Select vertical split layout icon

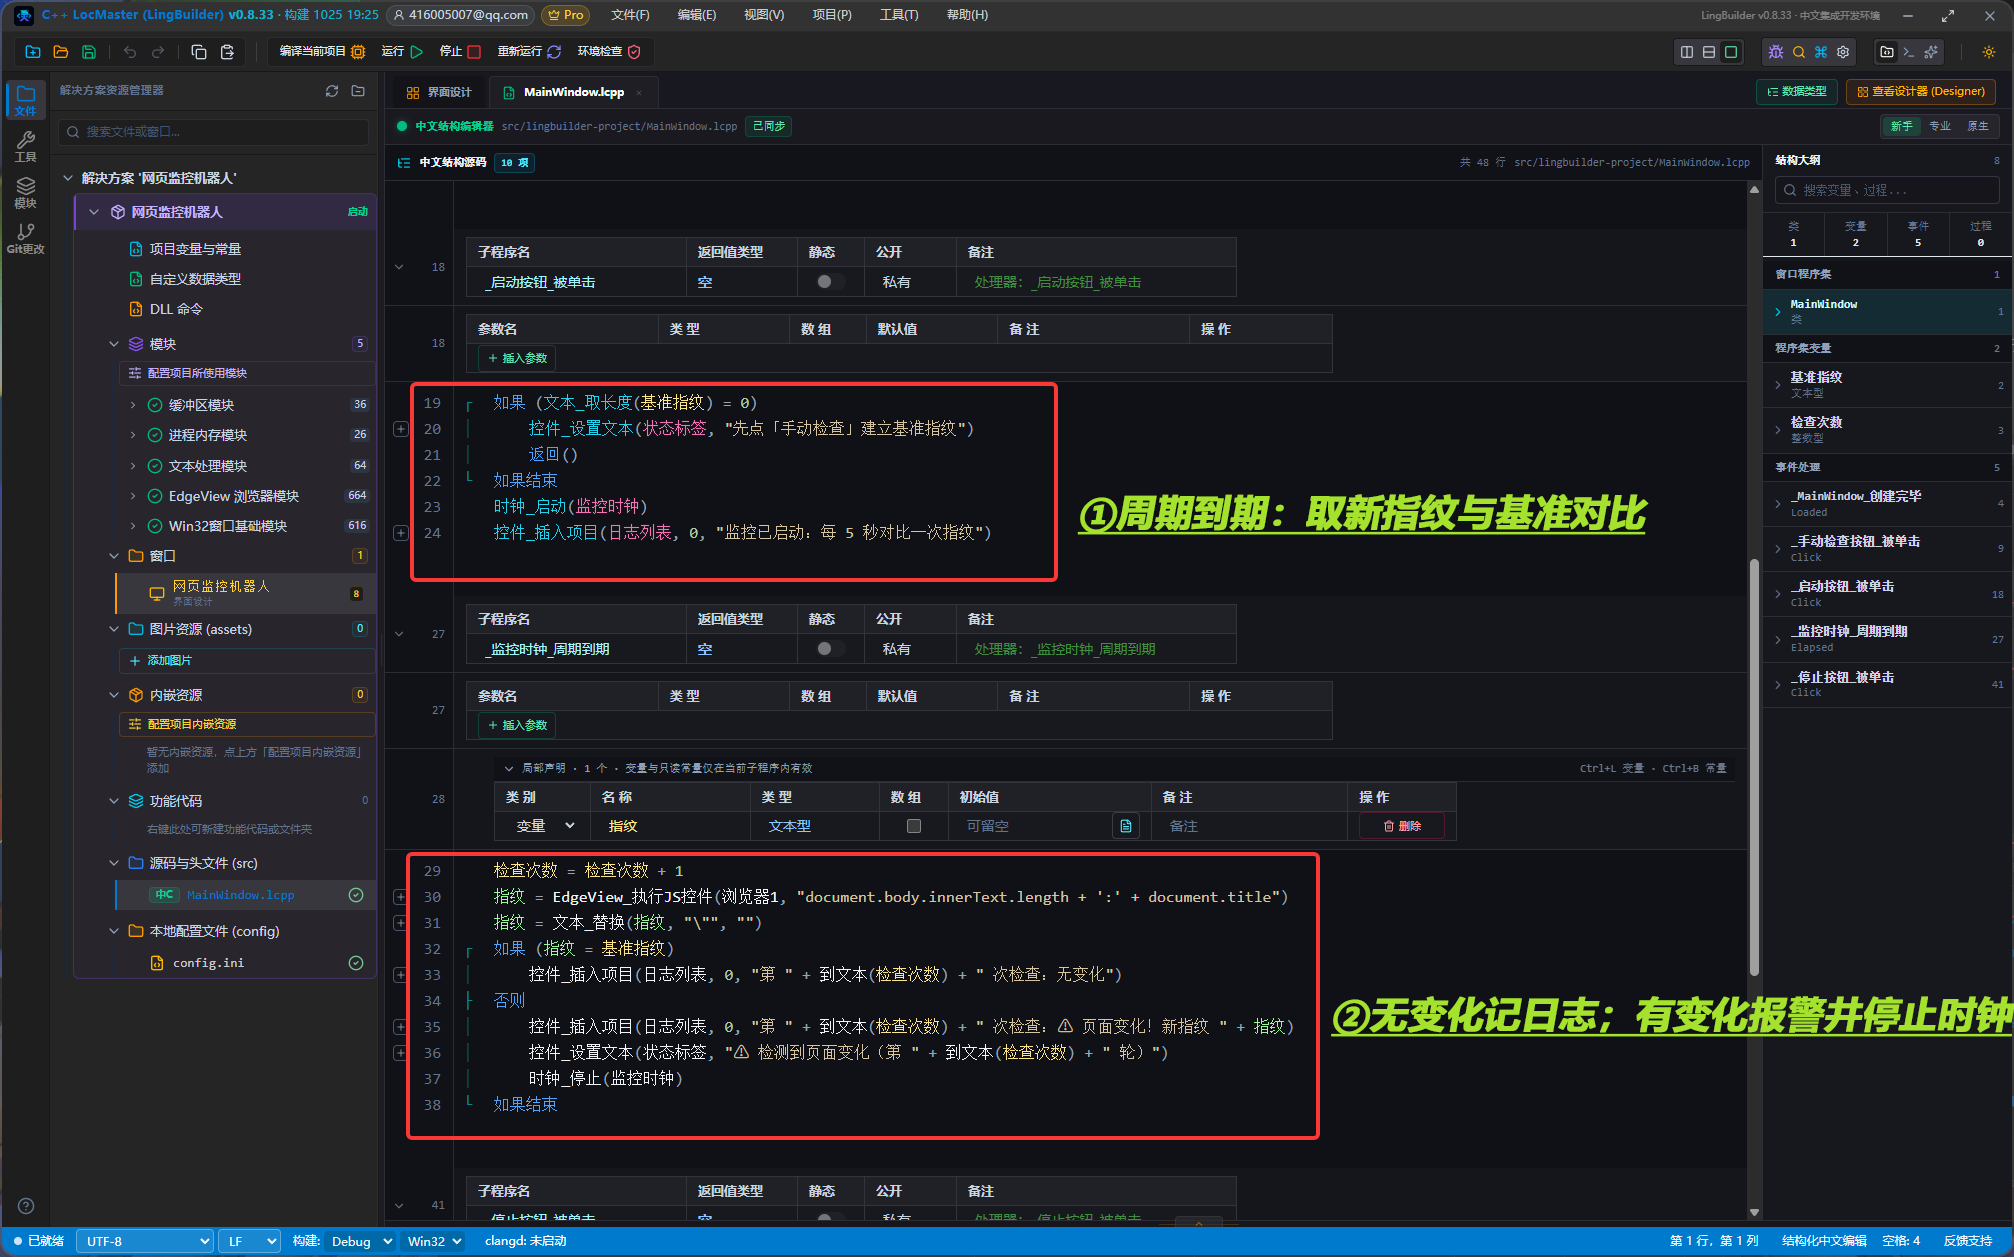click(x=1687, y=52)
